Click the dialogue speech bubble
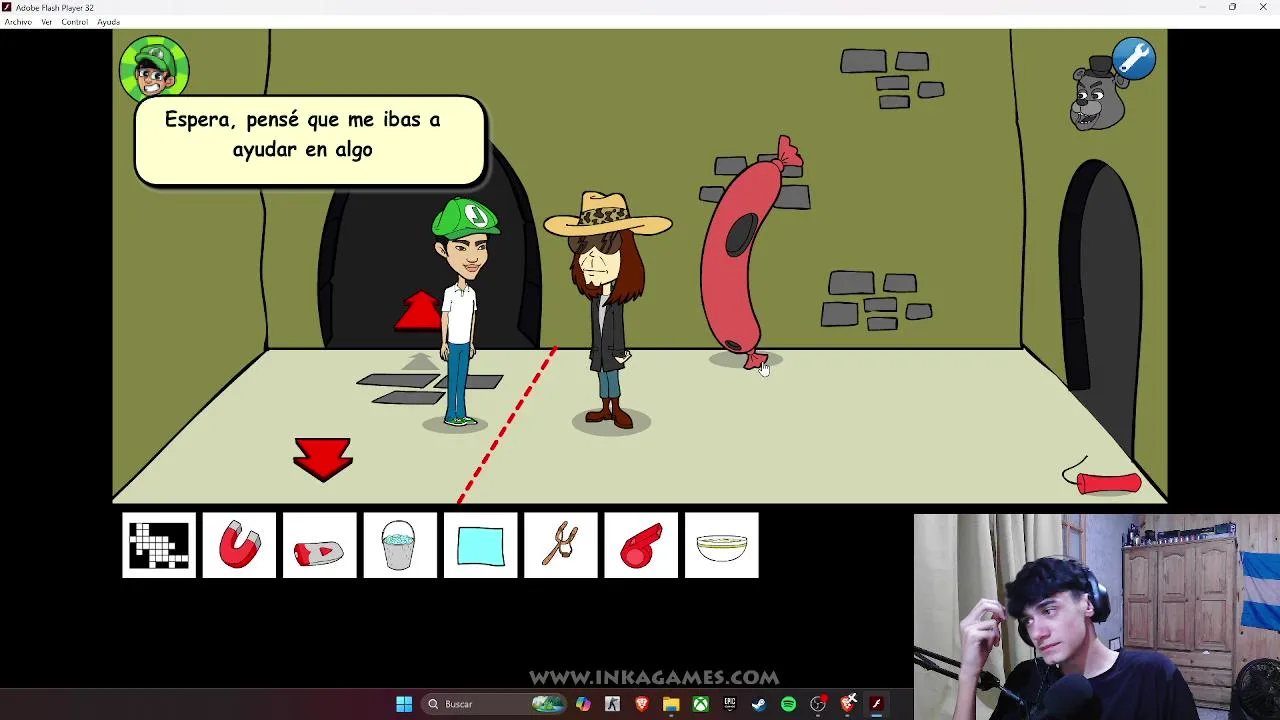Viewport: 1280px width, 720px height. (x=310, y=140)
